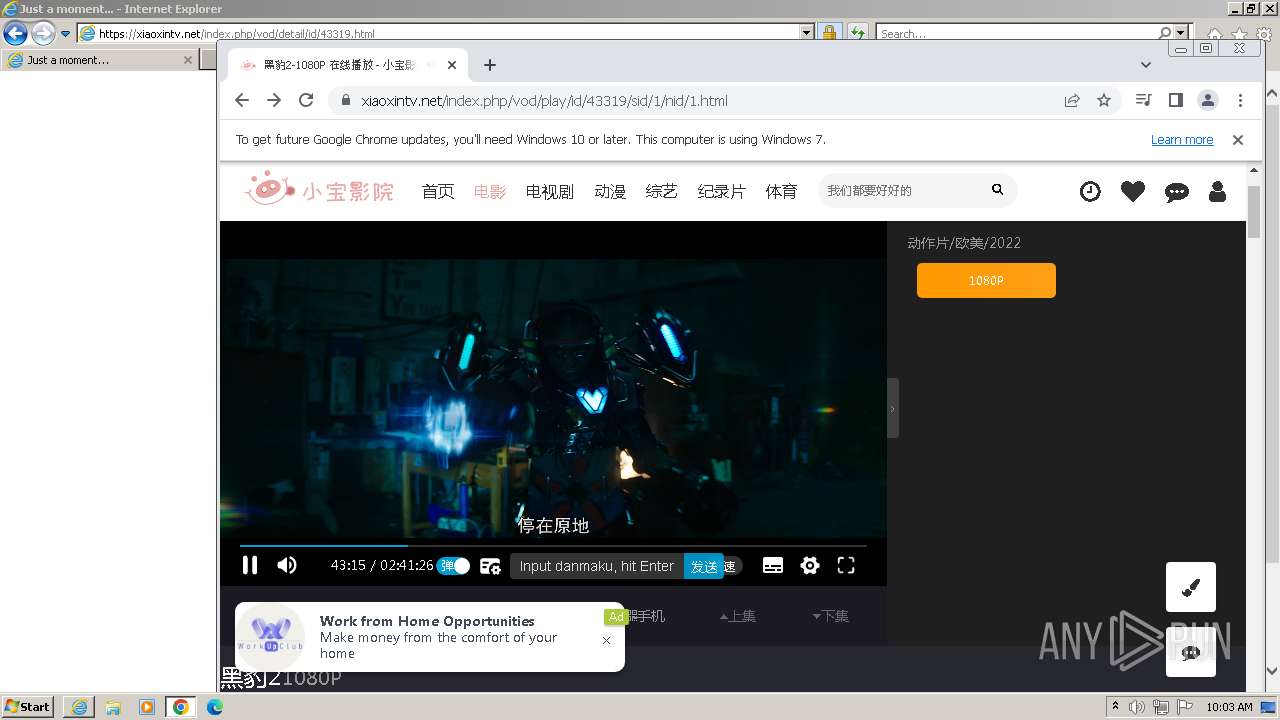Open Chrome side panel

pyautogui.click(x=1176, y=100)
